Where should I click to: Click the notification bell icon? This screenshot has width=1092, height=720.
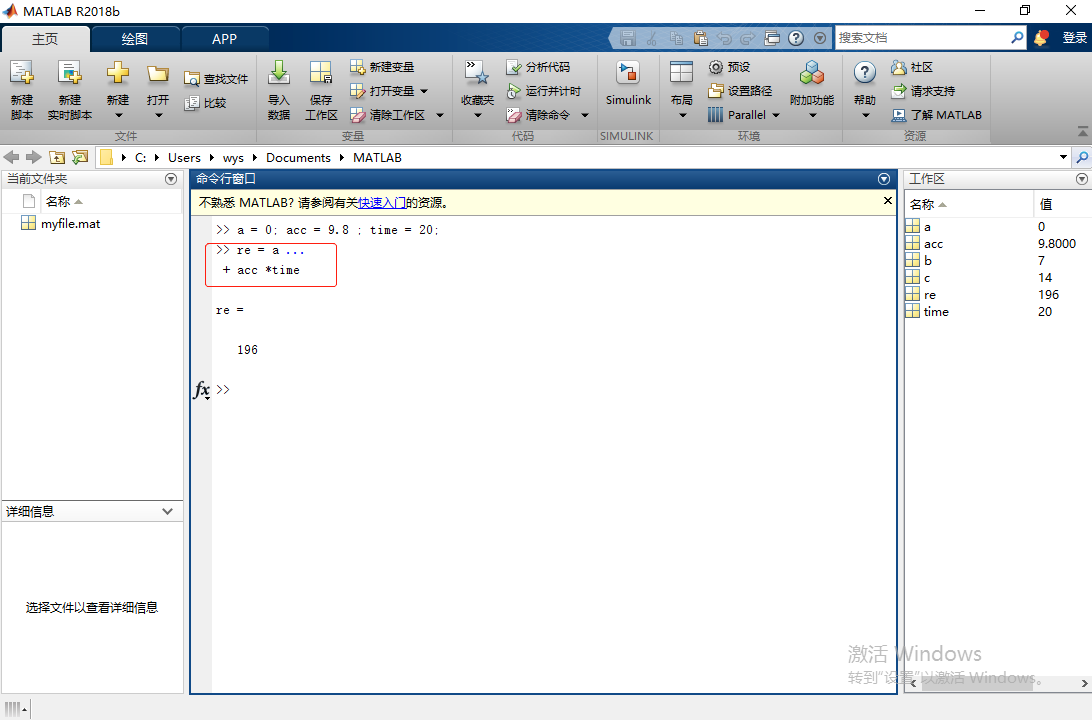pyautogui.click(x=1041, y=38)
